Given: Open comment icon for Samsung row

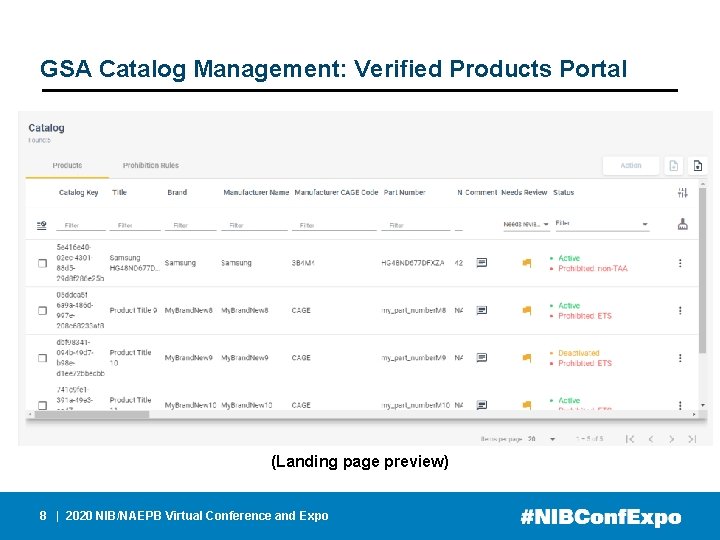Looking at the screenshot, I should click(x=481, y=263).
